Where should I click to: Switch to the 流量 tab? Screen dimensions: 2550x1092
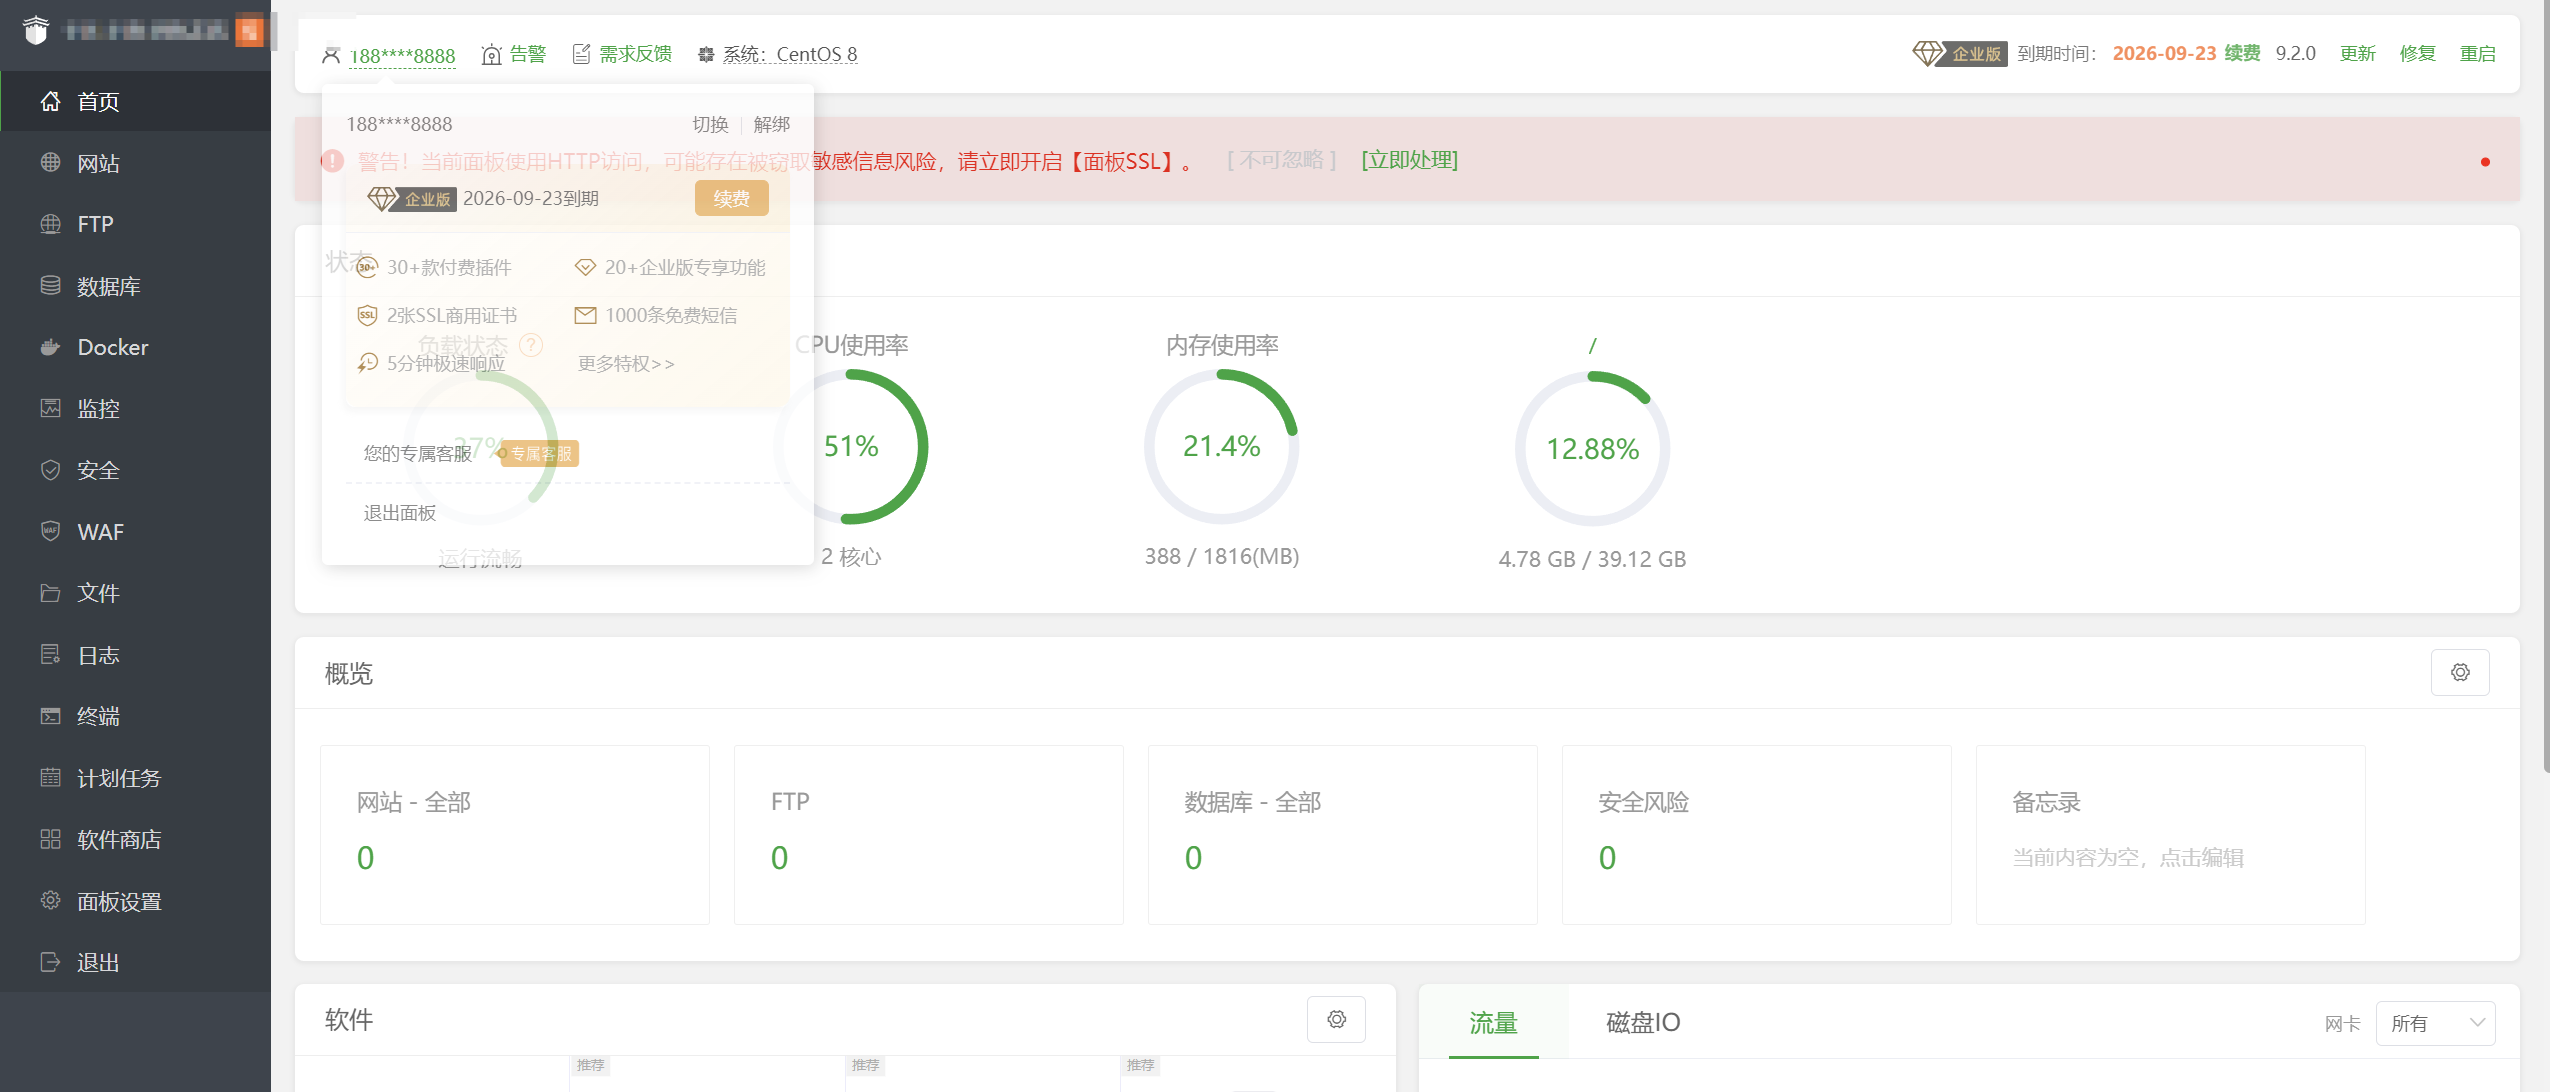click(x=1494, y=1022)
